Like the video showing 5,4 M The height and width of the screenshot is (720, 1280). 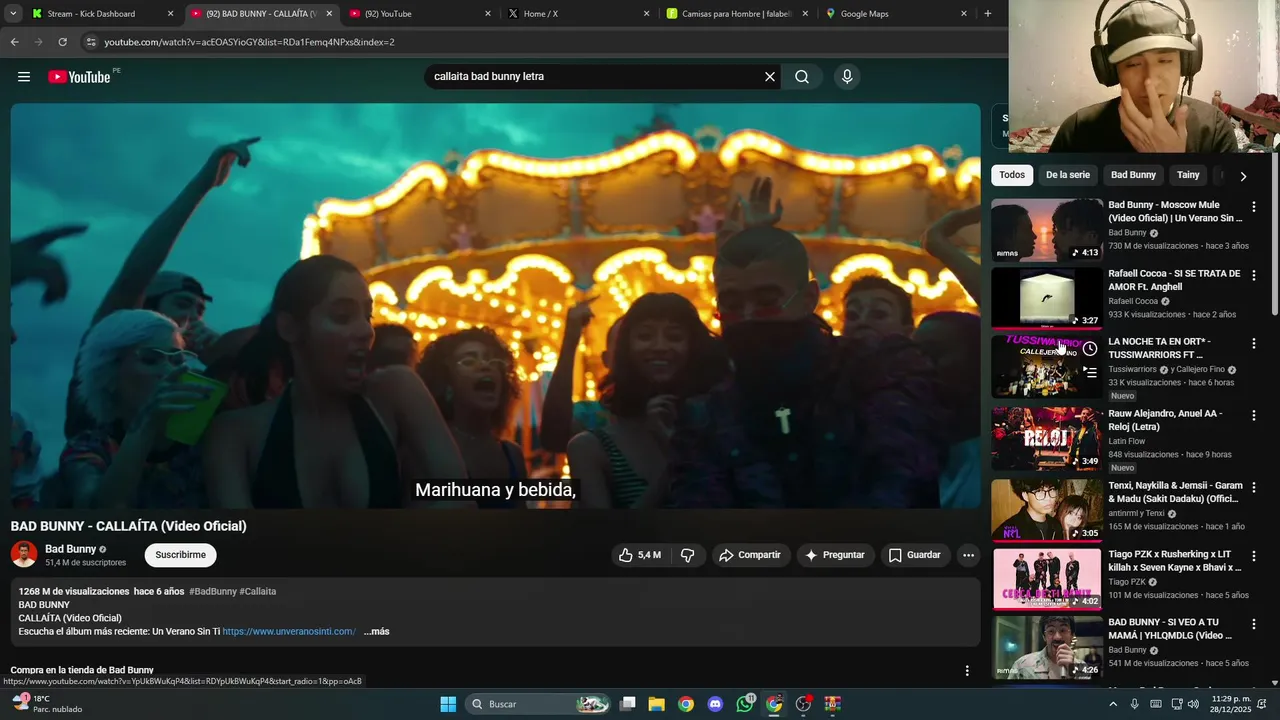[639, 555]
